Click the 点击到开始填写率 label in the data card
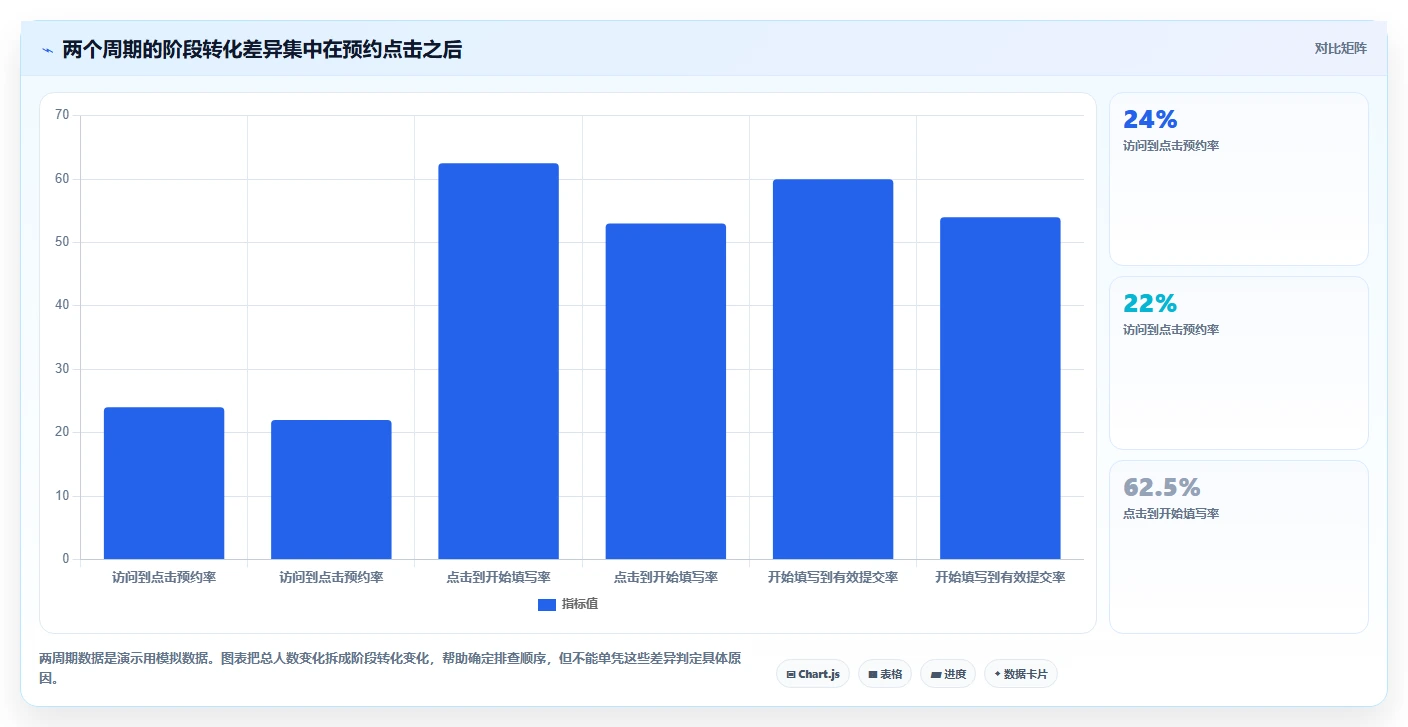Screen dimensions: 1408x727 point(1171,514)
